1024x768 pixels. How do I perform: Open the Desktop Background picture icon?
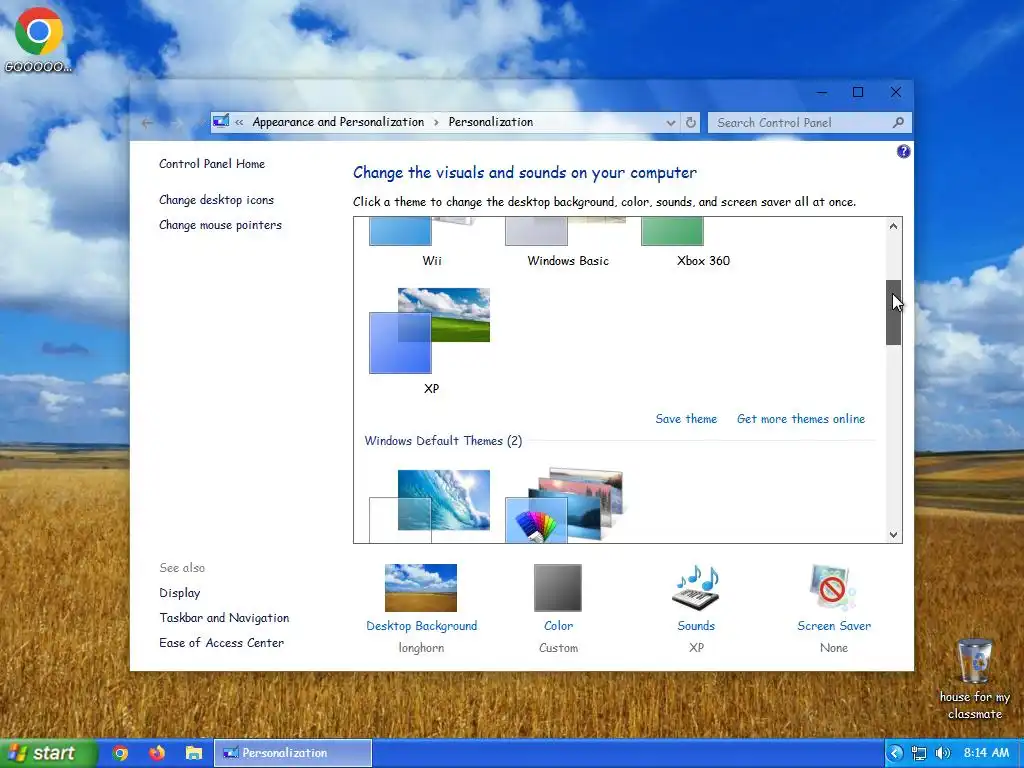[x=421, y=588]
